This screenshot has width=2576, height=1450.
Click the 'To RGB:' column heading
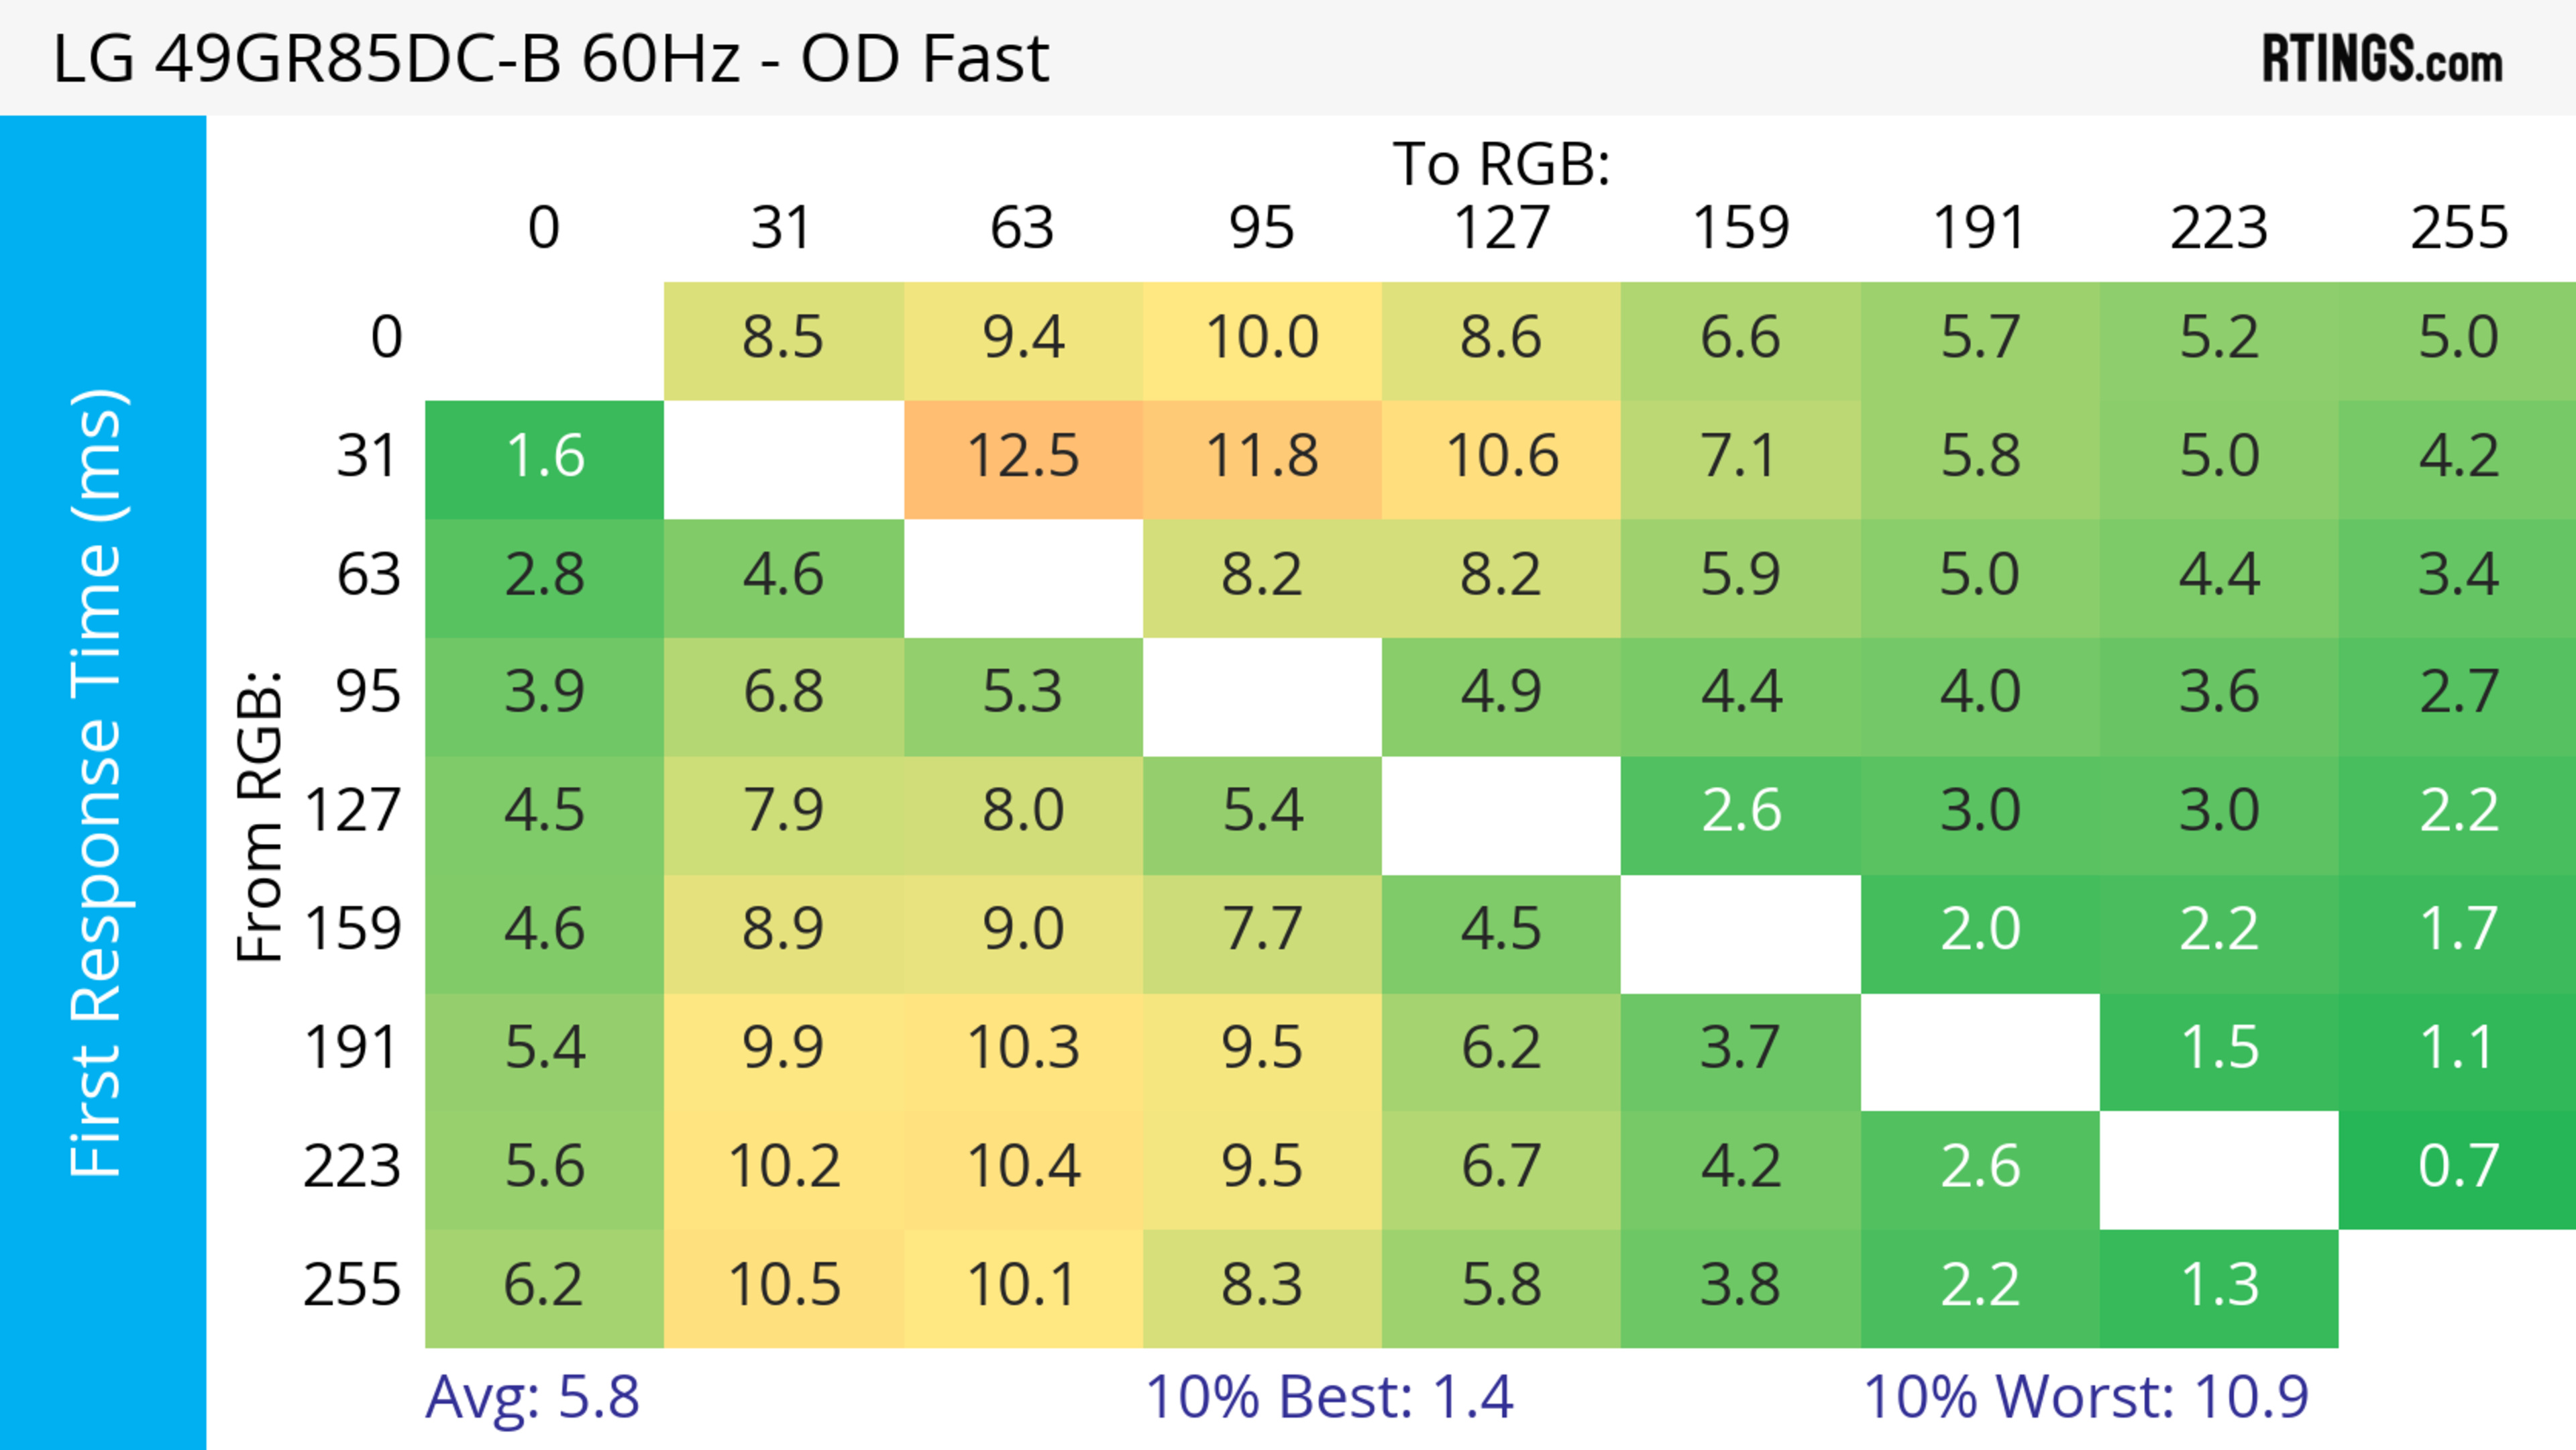pos(1501,164)
